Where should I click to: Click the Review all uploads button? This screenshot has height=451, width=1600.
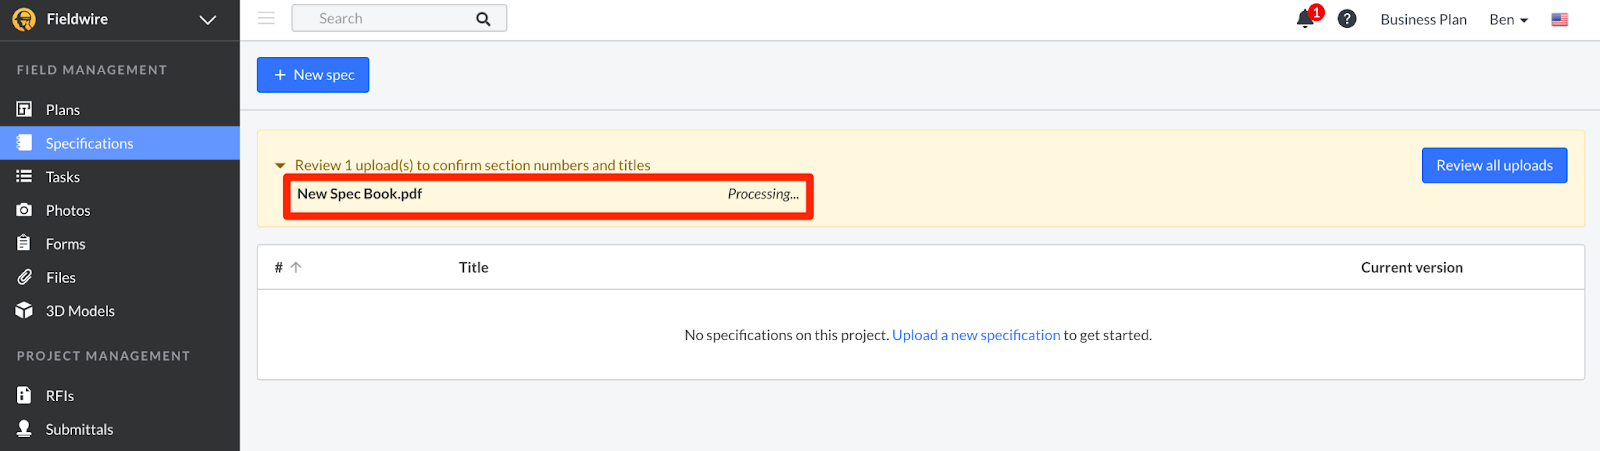(1494, 166)
